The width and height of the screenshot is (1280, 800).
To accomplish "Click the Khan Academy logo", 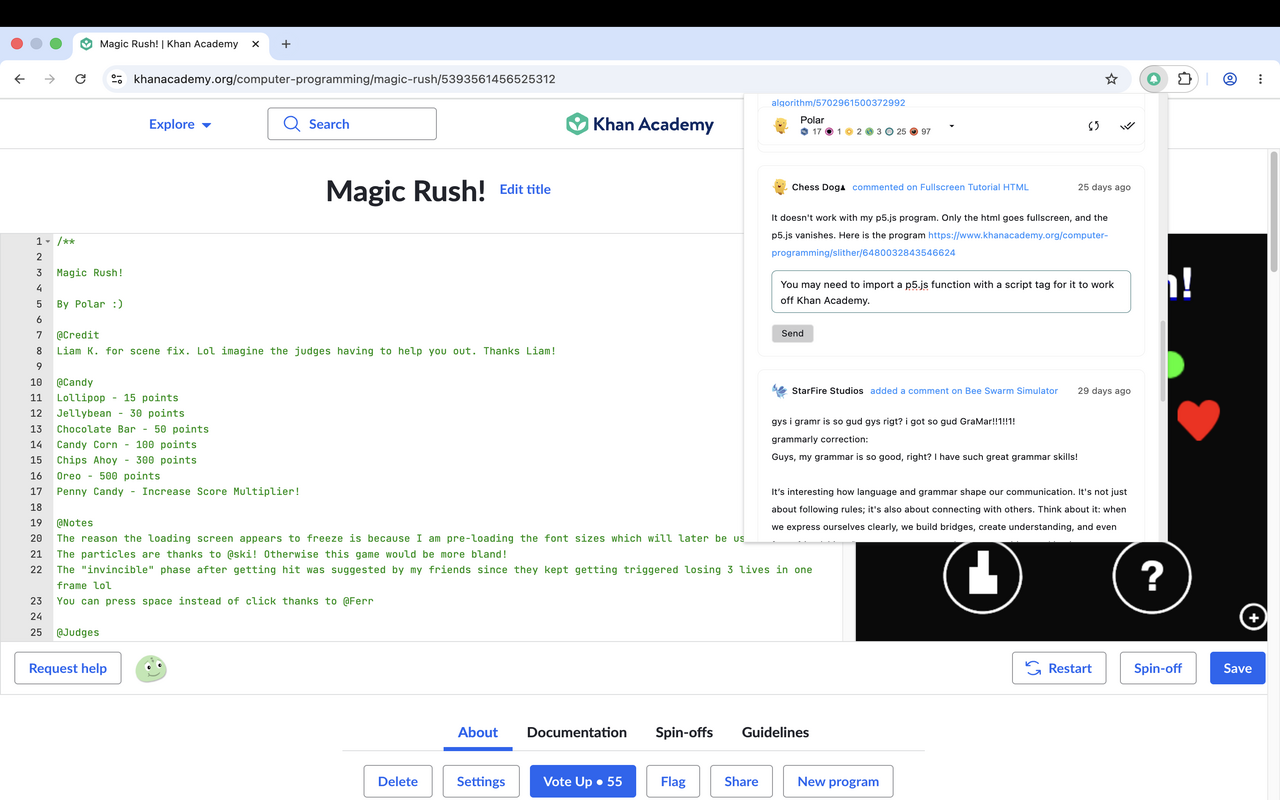I will coord(640,124).
